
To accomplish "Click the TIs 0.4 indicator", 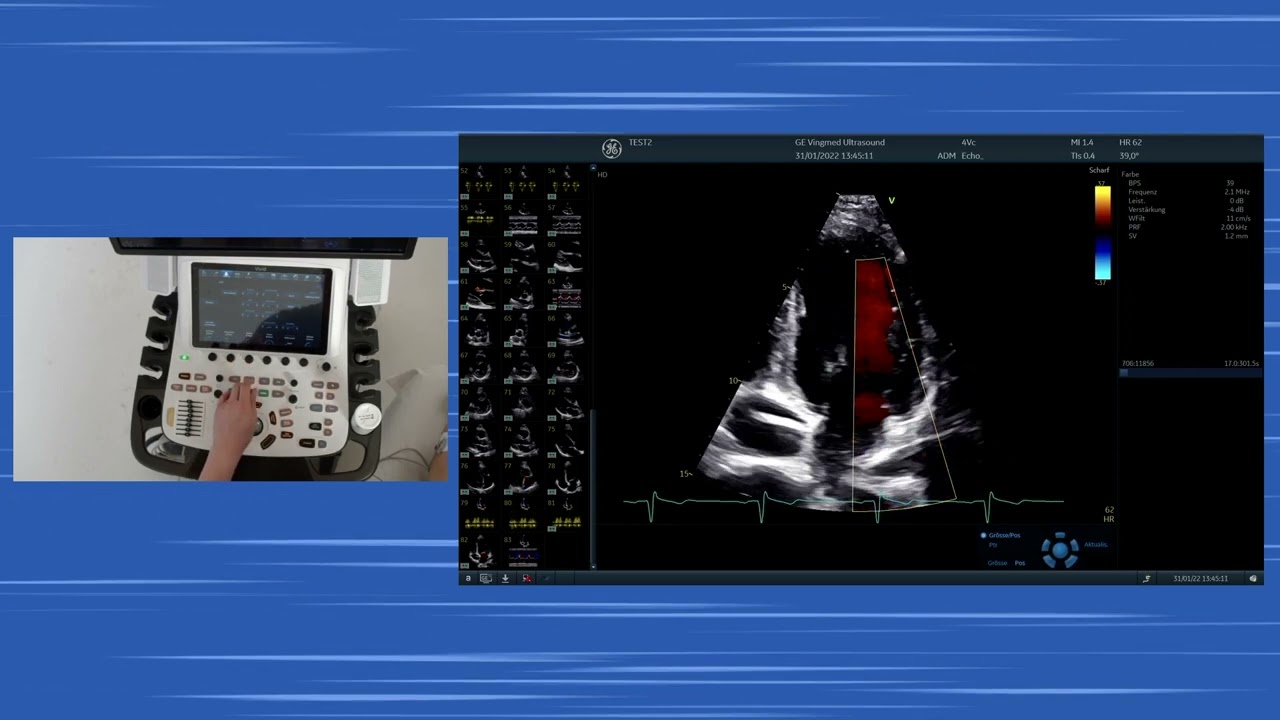I will pos(1082,156).
